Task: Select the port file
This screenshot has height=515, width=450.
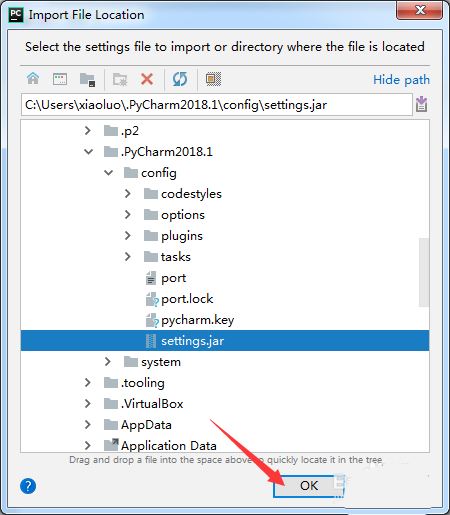Action: click(173, 278)
